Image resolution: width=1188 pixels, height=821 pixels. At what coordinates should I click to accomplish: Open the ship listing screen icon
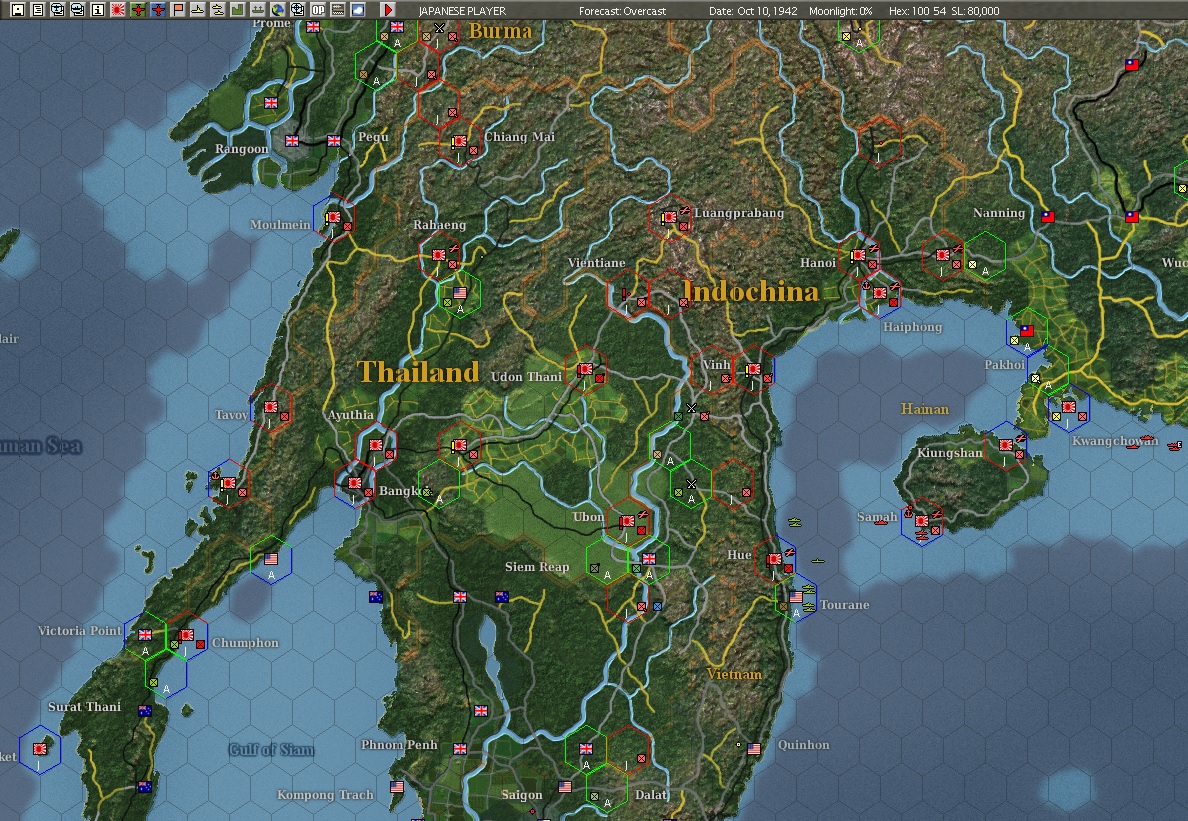point(77,10)
